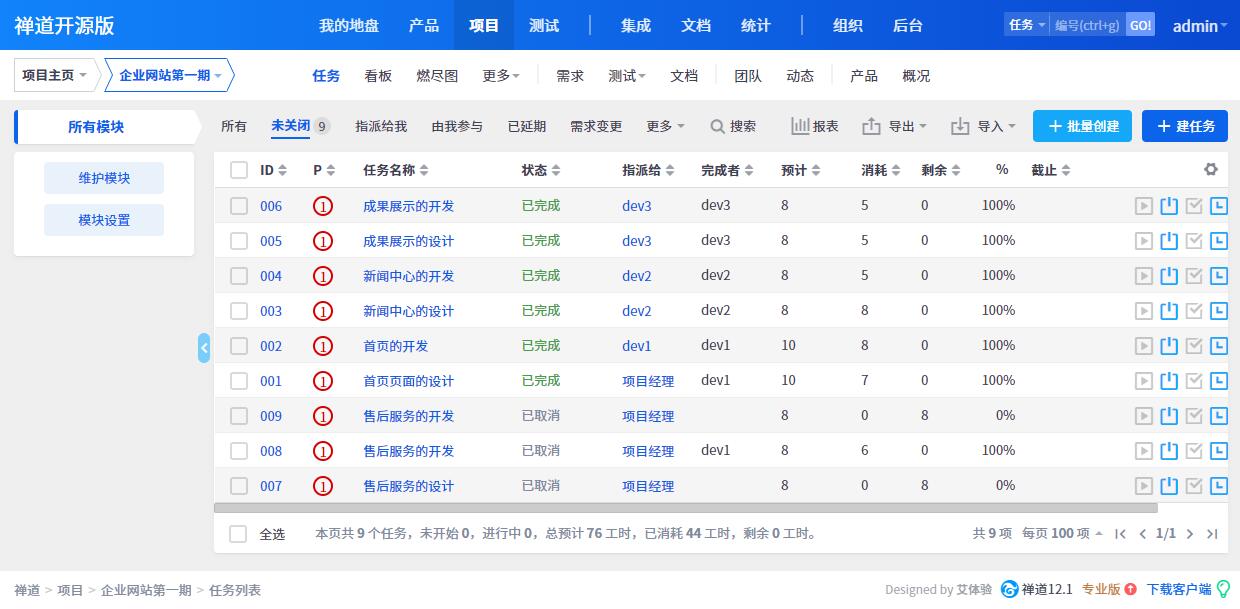Open the 企业网站第一期 project dropdown
The height and width of the screenshot is (609, 1240).
170,75
